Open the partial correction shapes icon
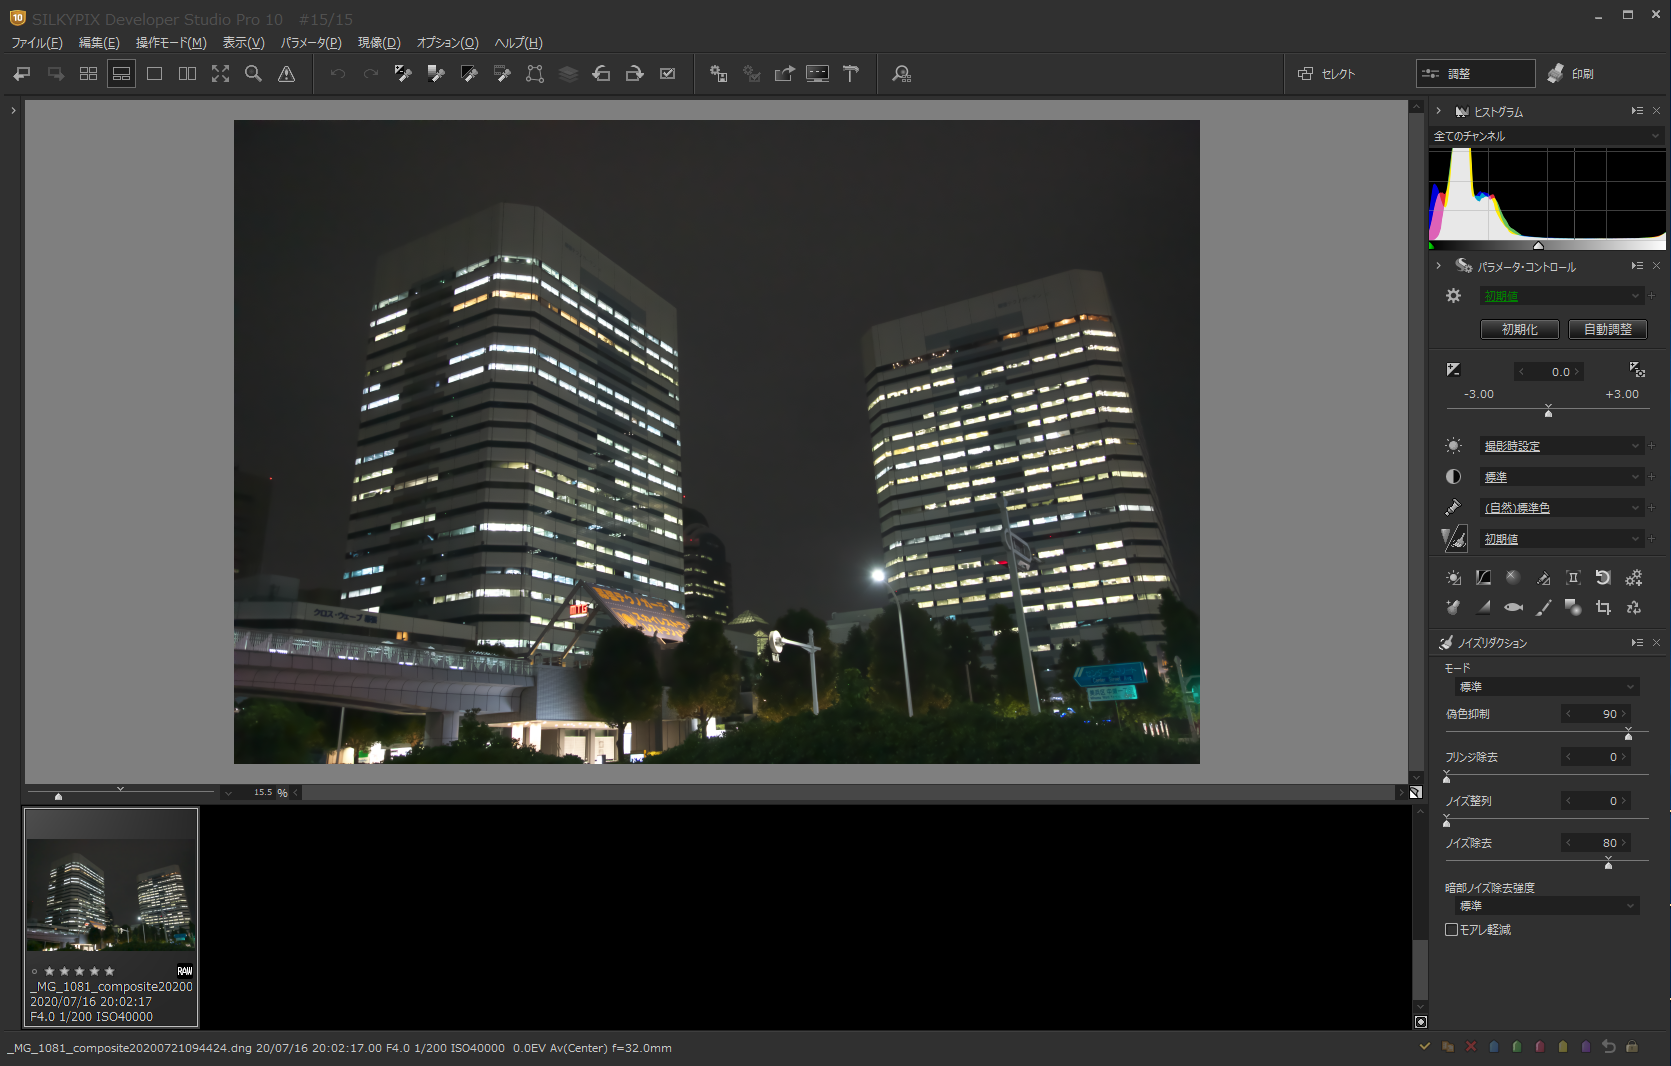Screen dimensions: 1671x1066 coord(1573,607)
